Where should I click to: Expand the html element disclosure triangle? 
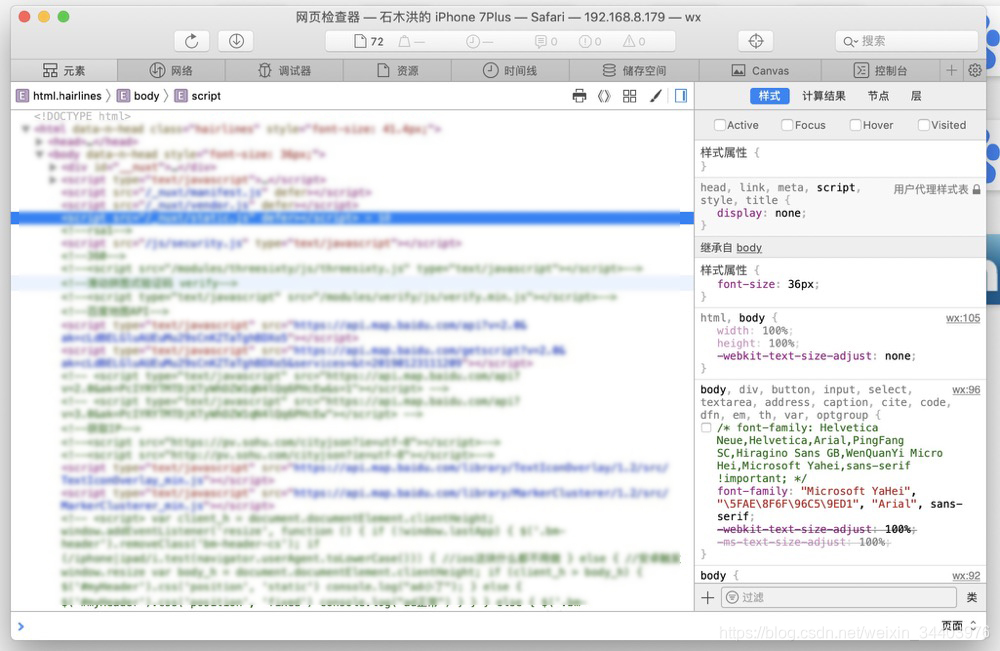coord(26,129)
